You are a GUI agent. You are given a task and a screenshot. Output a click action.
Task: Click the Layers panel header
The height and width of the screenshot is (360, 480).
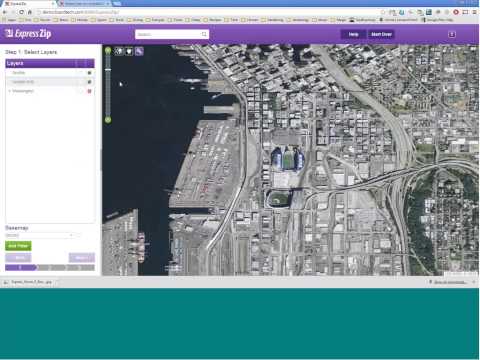click(x=50, y=63)
